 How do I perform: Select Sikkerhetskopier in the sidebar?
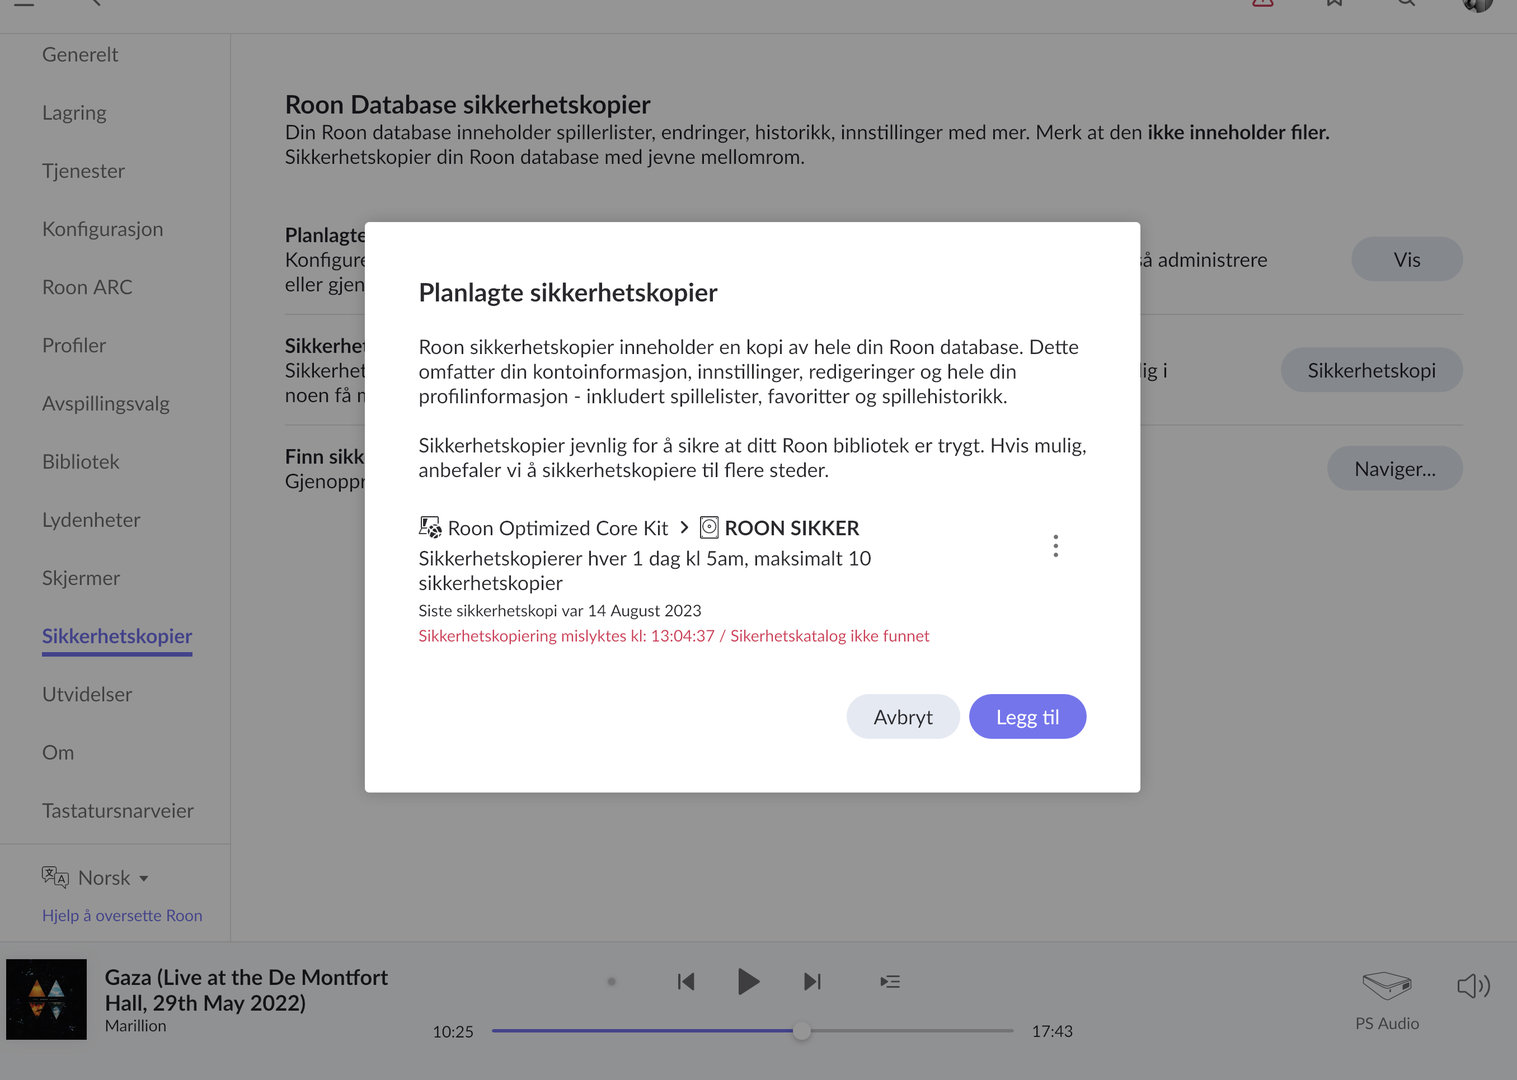[x=117, y=636]
